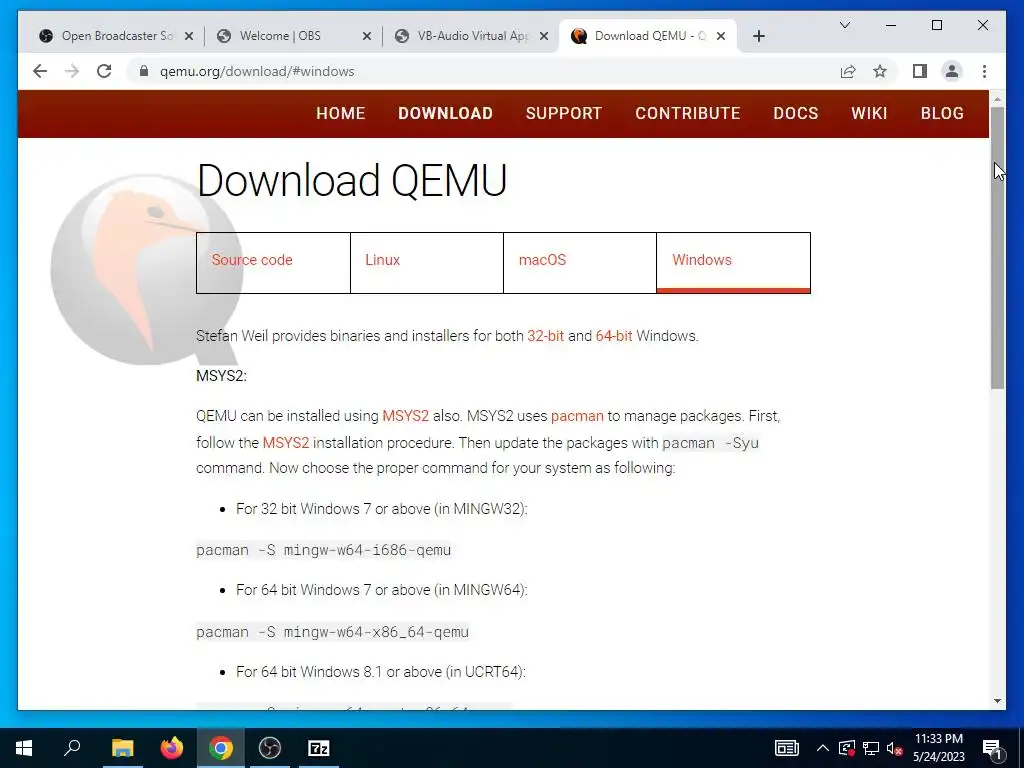Open the Windows Start menu

pos(24,748)
